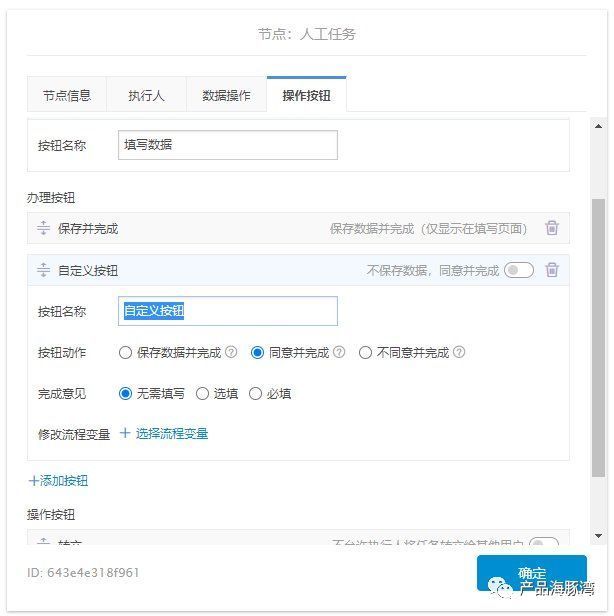This screenshot has width=614, height=616.
Task: Click the 填写数据 button name field
Action: click(x=228, y=145)
